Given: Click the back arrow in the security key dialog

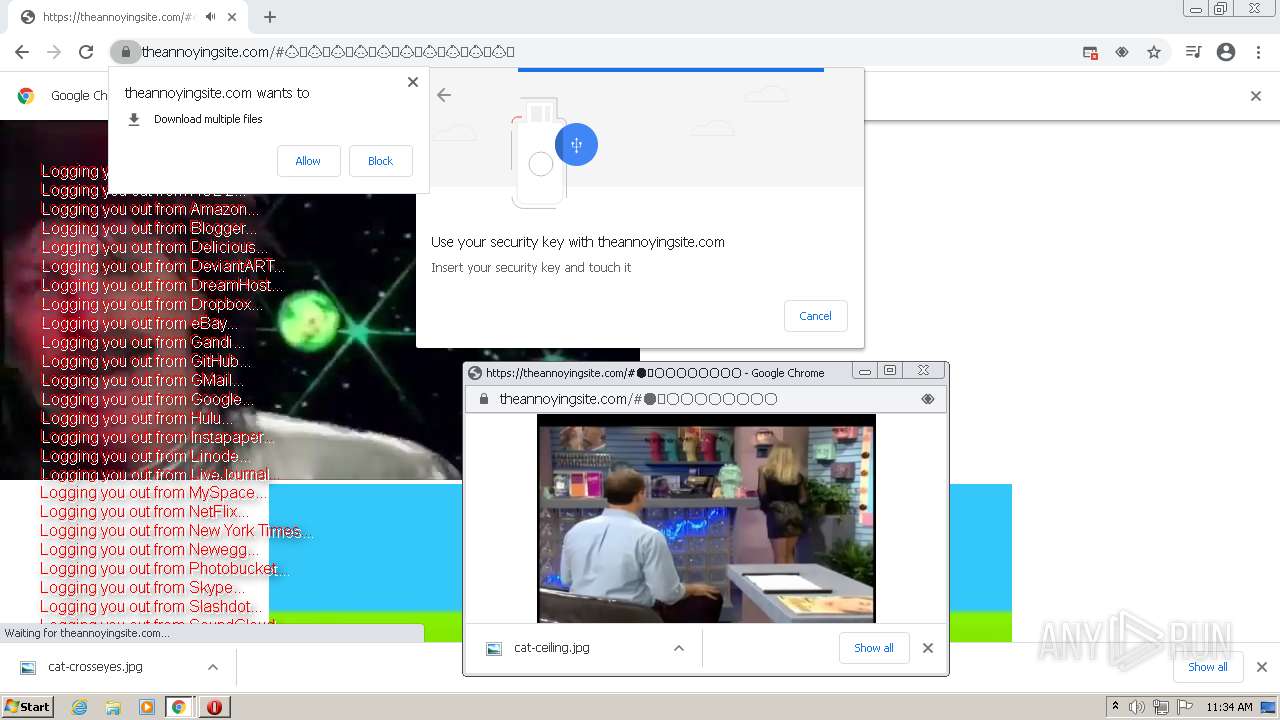Looking at the screenshot, I should [444, 95].
